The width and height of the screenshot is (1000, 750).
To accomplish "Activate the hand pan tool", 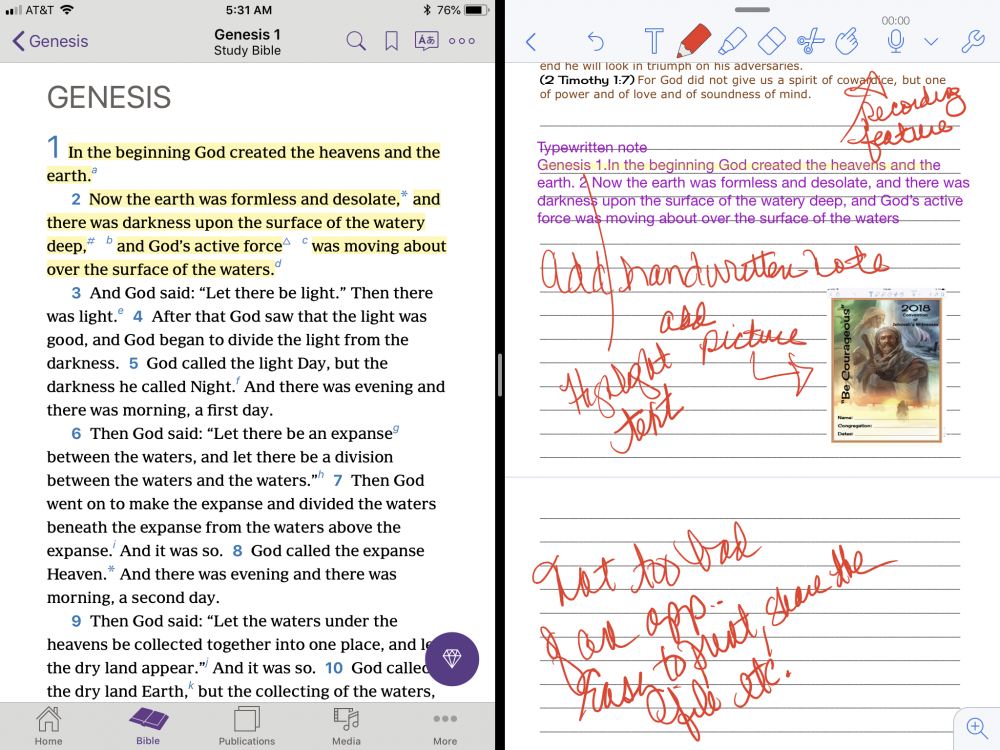I will (x=847, y=41).
